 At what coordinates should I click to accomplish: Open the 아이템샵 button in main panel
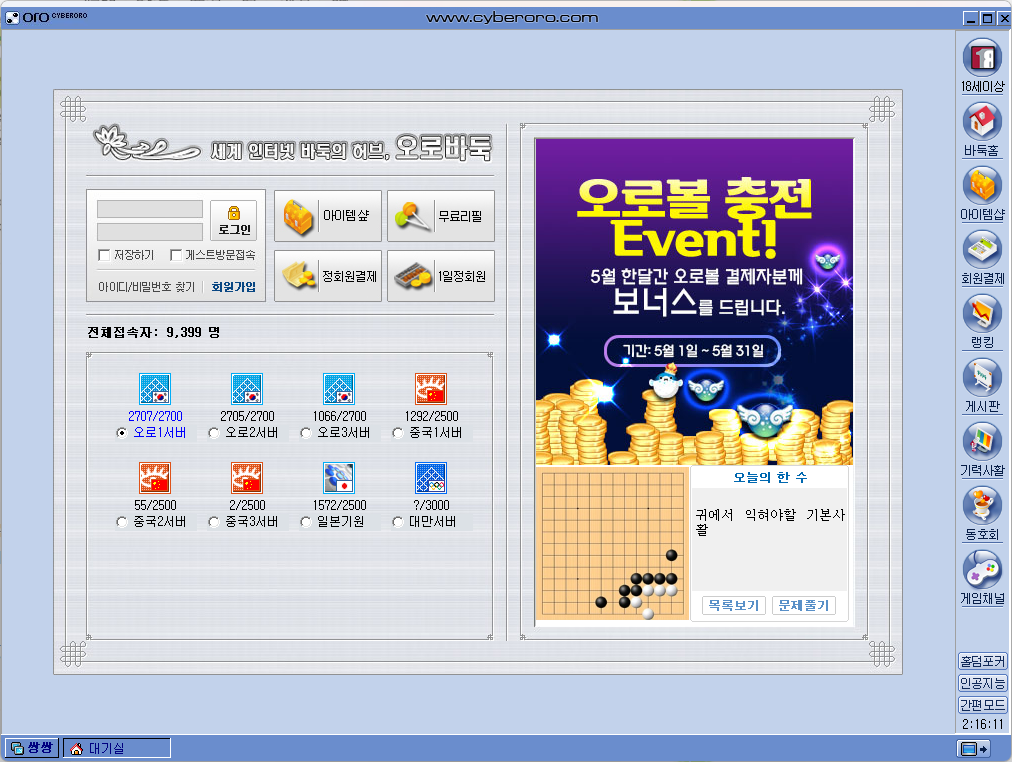coord(328,216)
